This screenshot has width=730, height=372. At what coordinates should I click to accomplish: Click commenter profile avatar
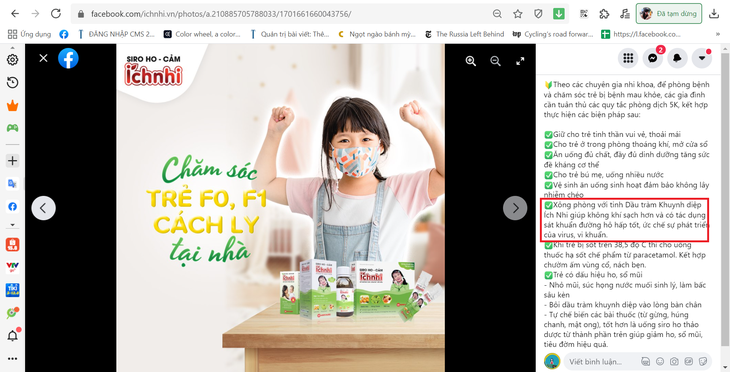coord(552,361)
